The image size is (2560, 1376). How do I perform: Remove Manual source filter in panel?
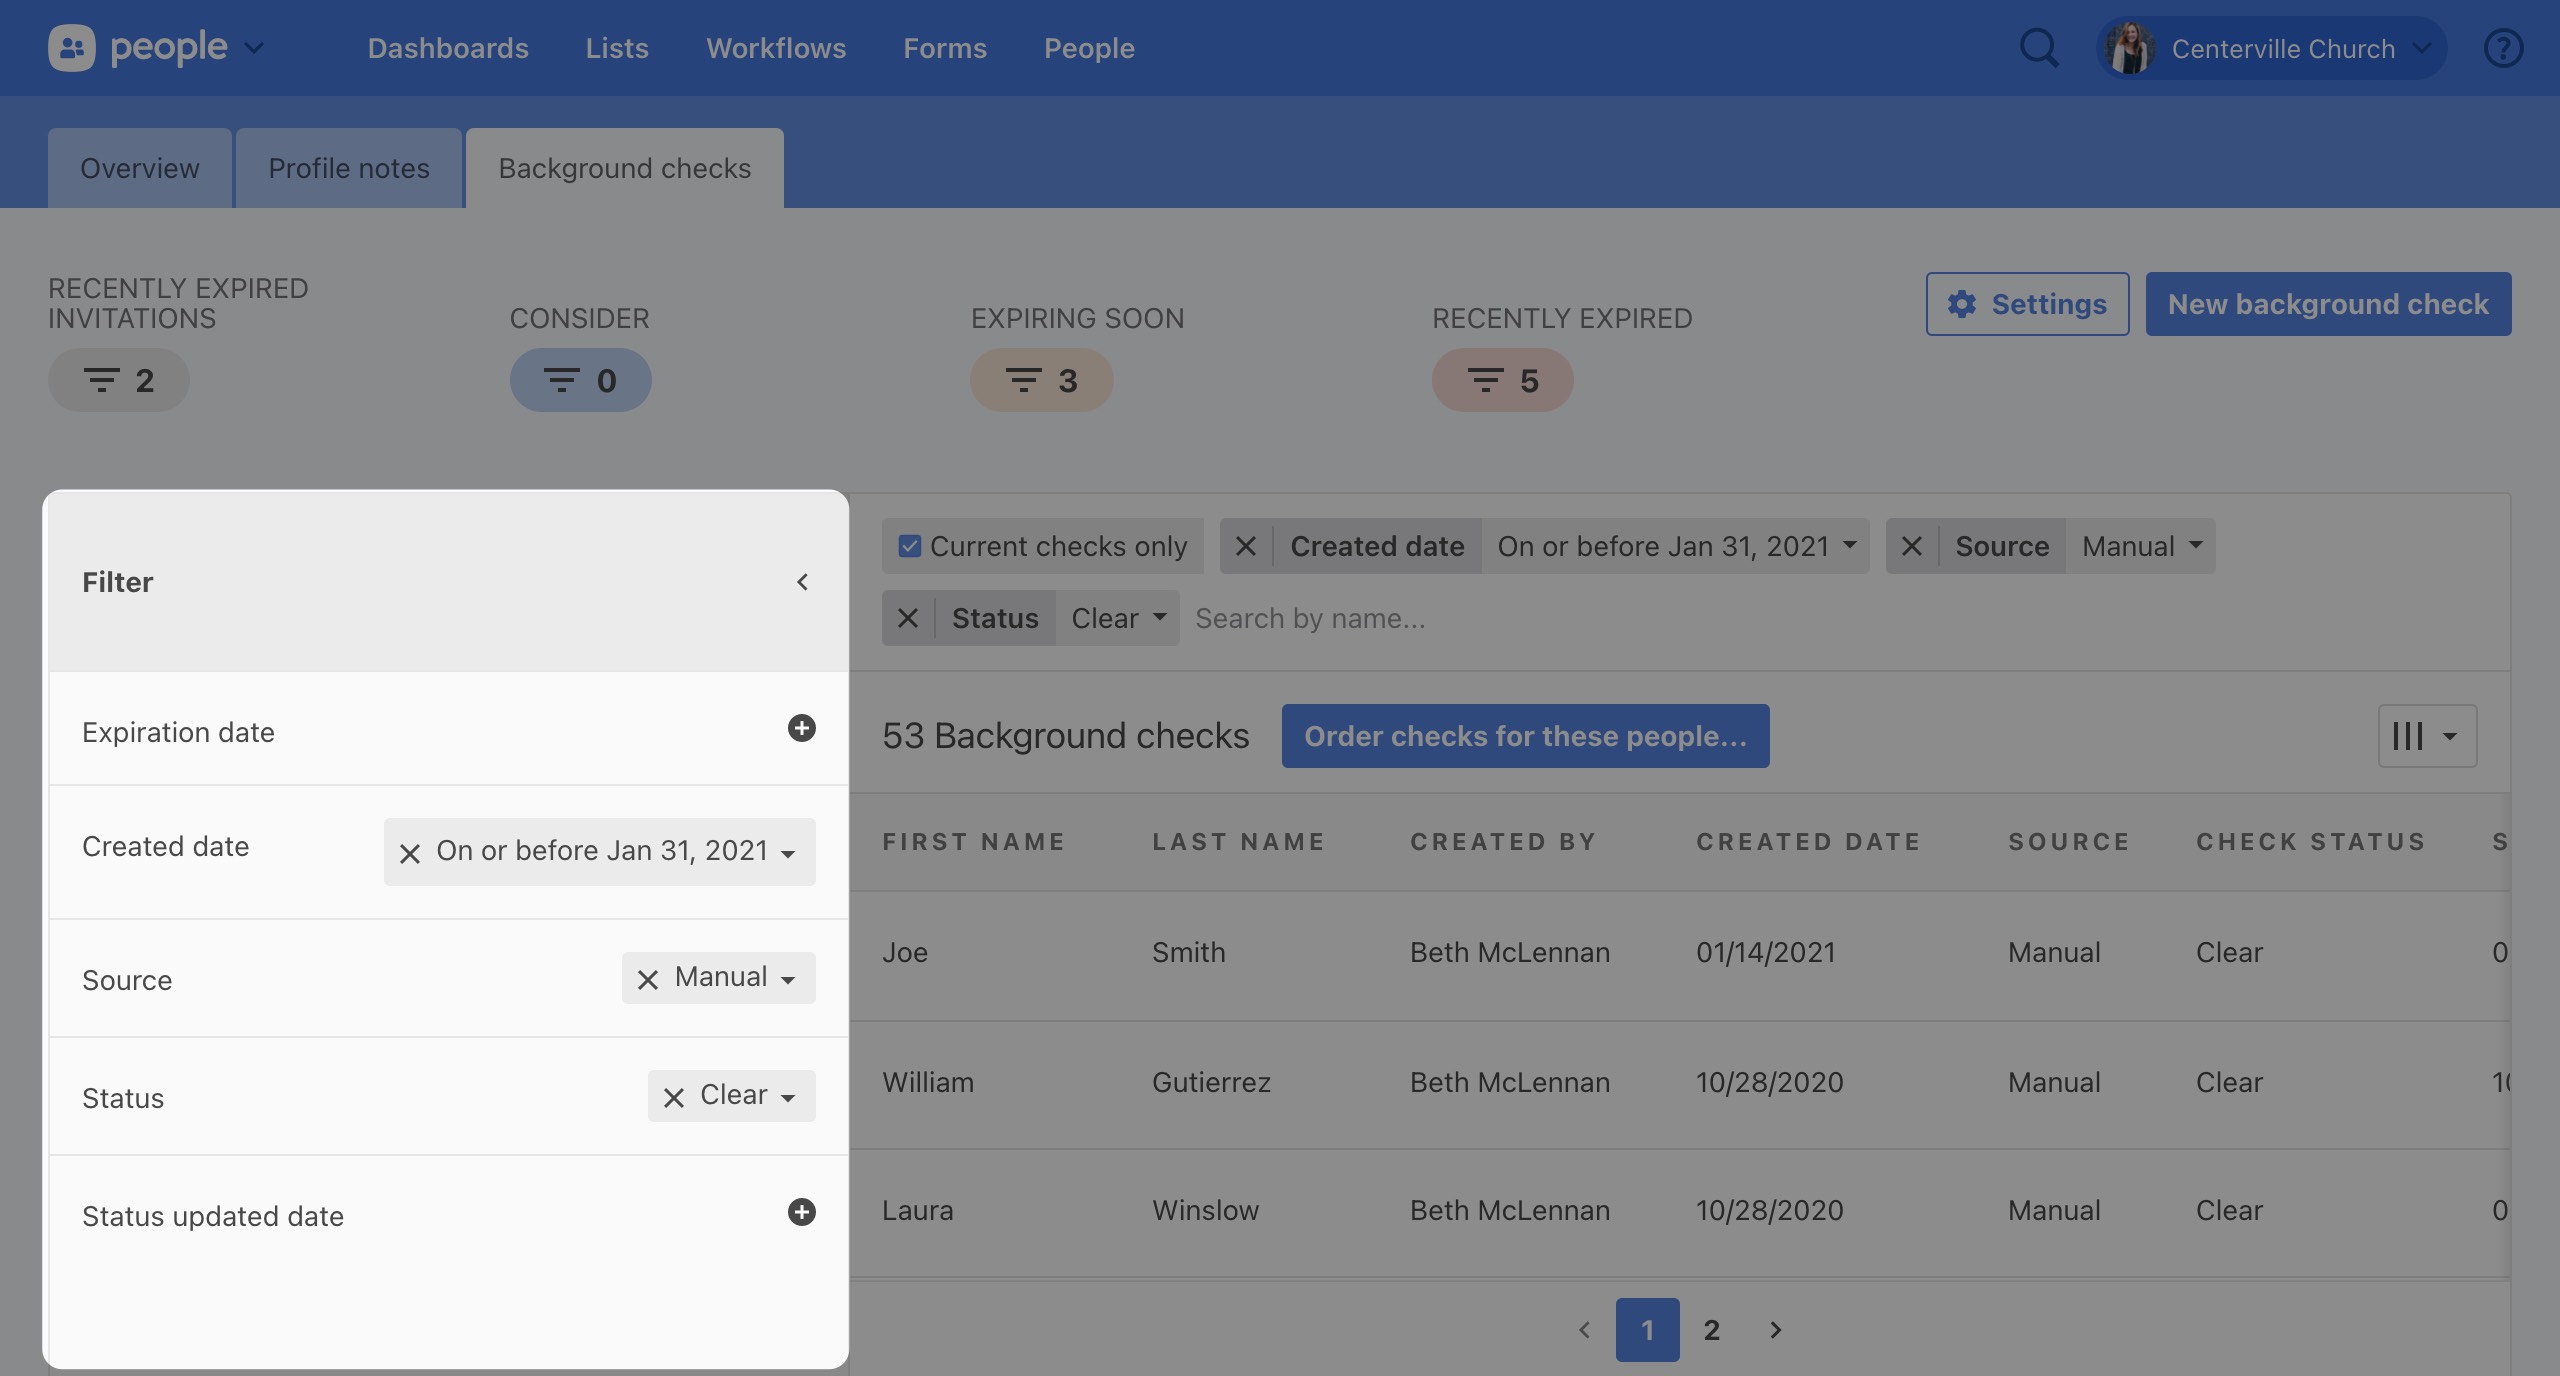coord(648,979)
